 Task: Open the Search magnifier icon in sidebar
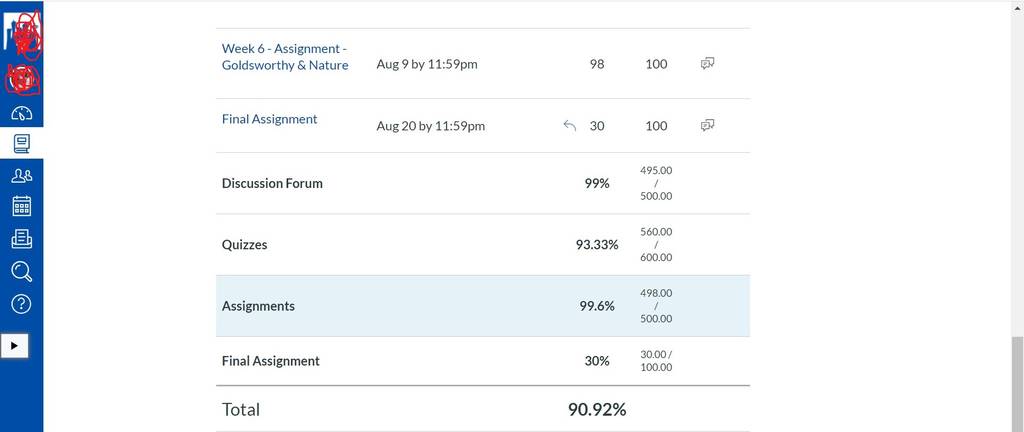[x=22, y=271]
